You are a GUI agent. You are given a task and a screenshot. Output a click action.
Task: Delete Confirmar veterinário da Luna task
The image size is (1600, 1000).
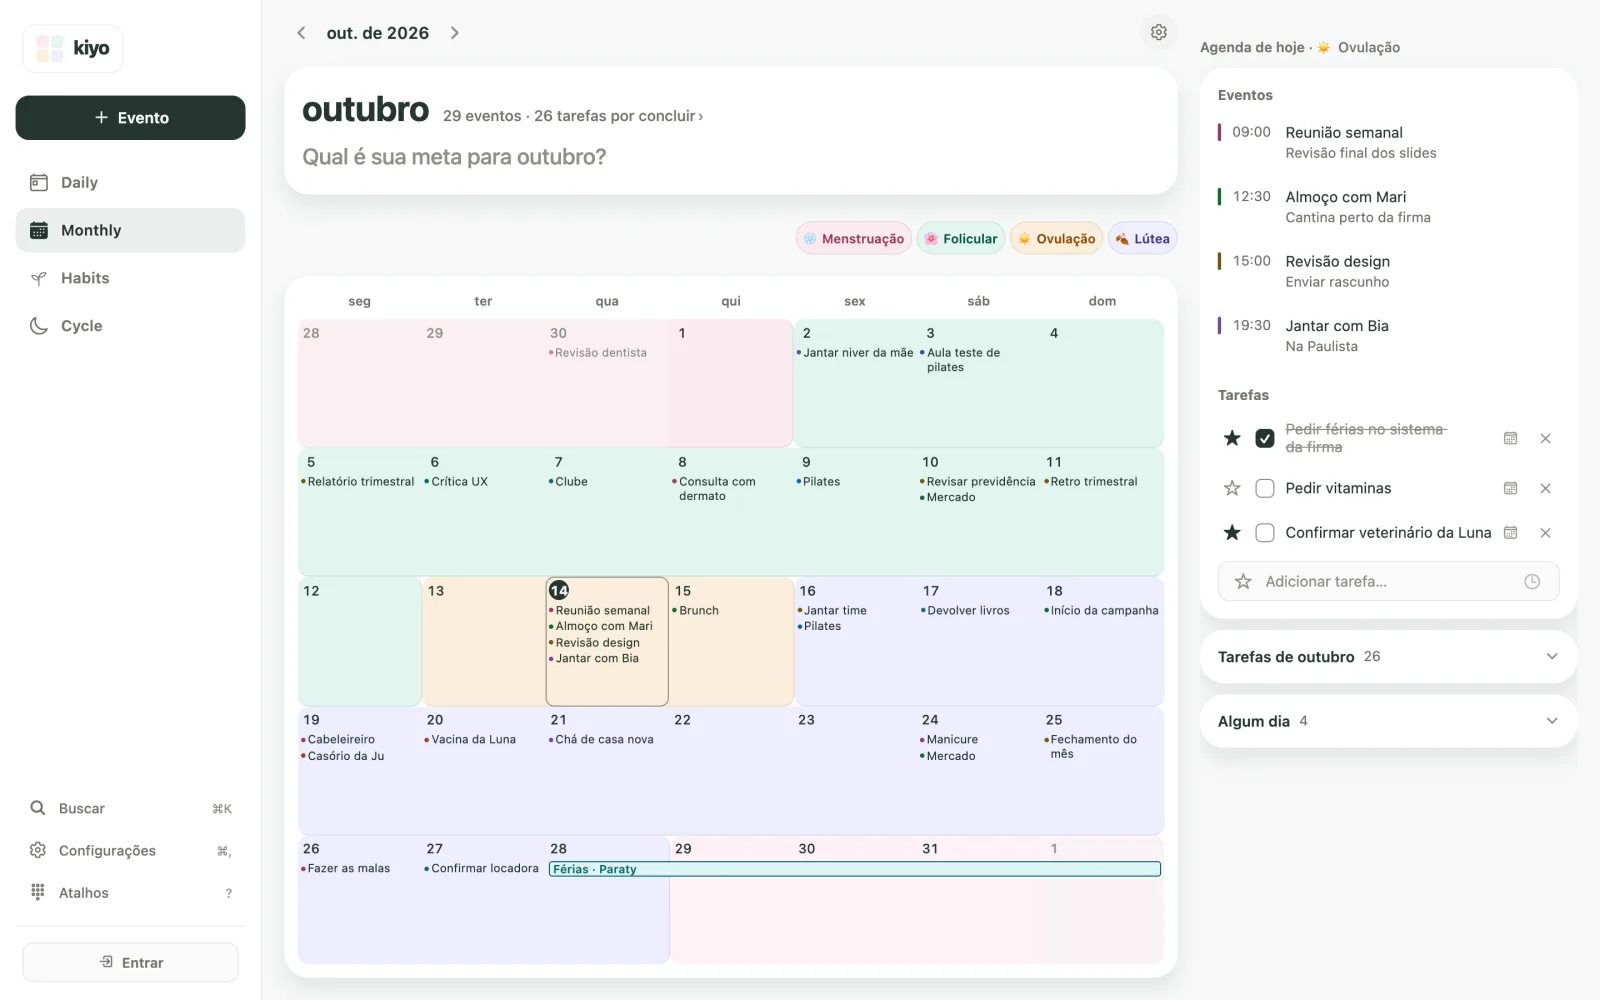click(1545, 533)
